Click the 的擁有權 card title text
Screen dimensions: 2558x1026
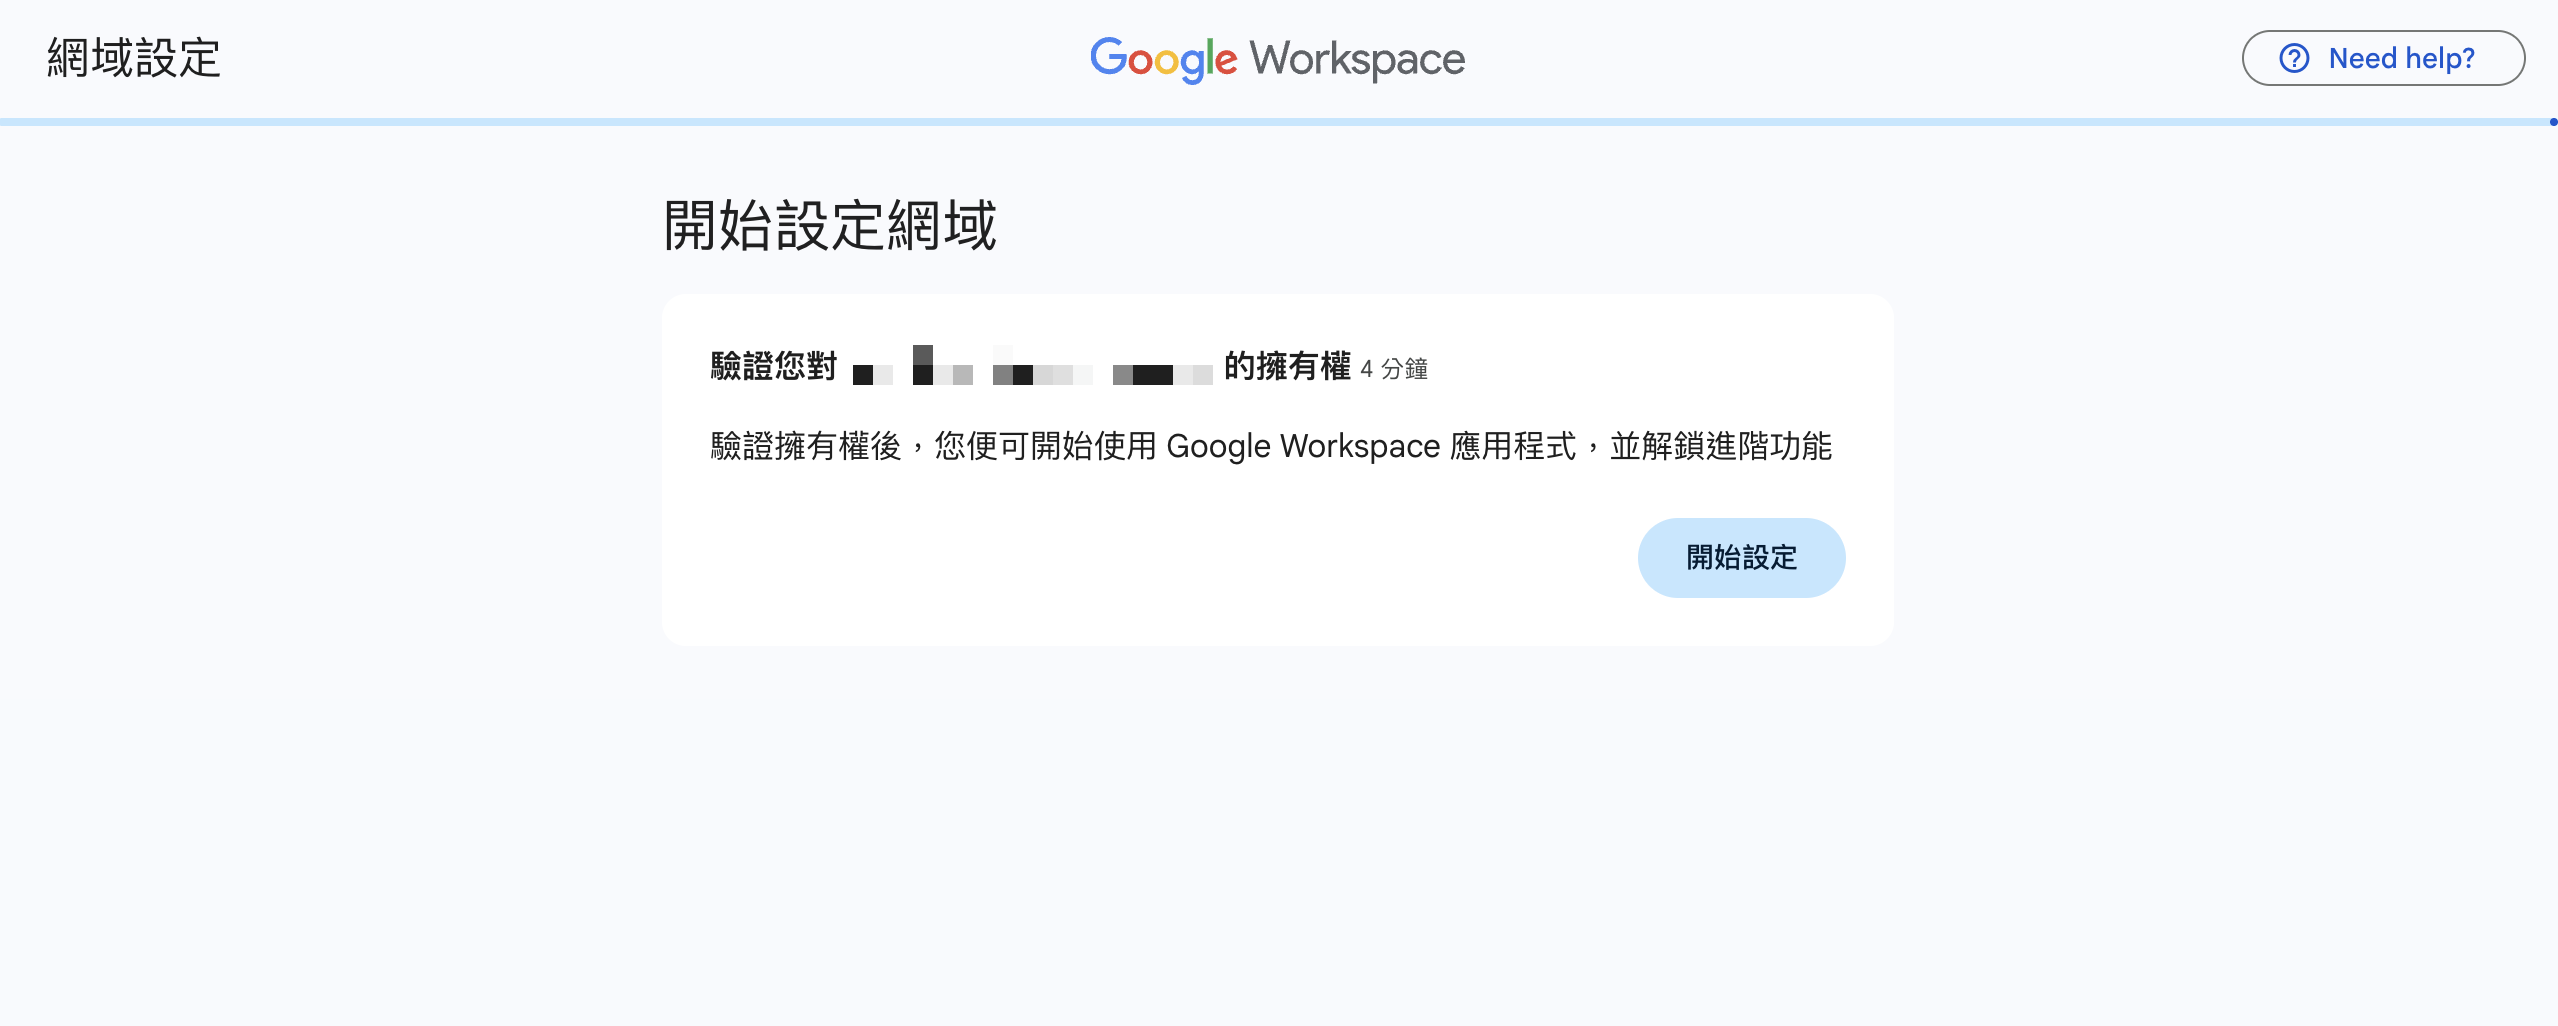coord(1287,366)
